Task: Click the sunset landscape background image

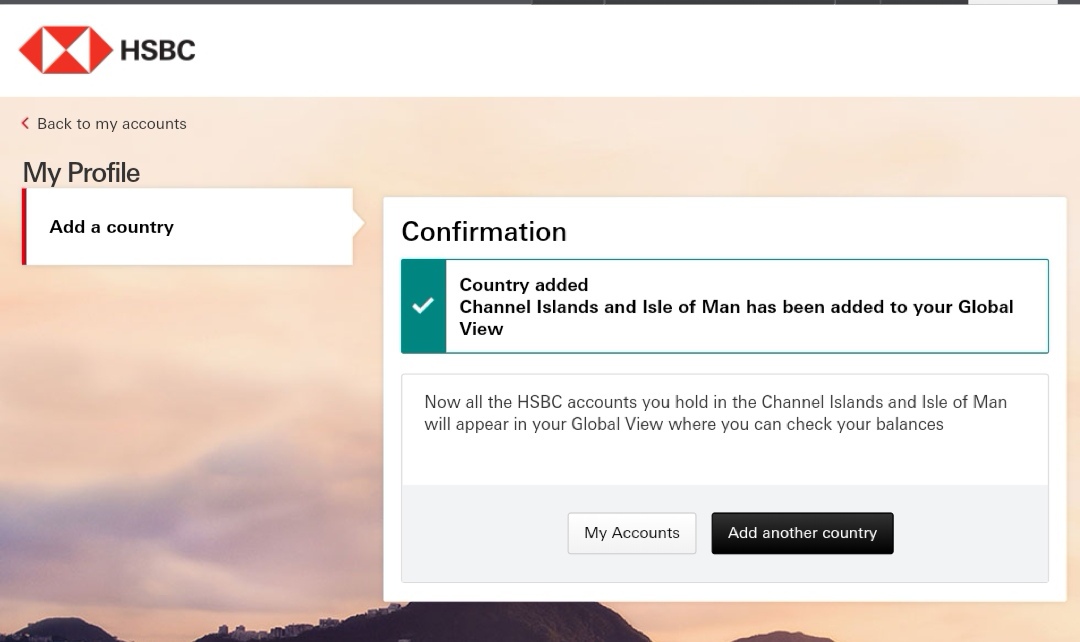Action: (180, 450)
